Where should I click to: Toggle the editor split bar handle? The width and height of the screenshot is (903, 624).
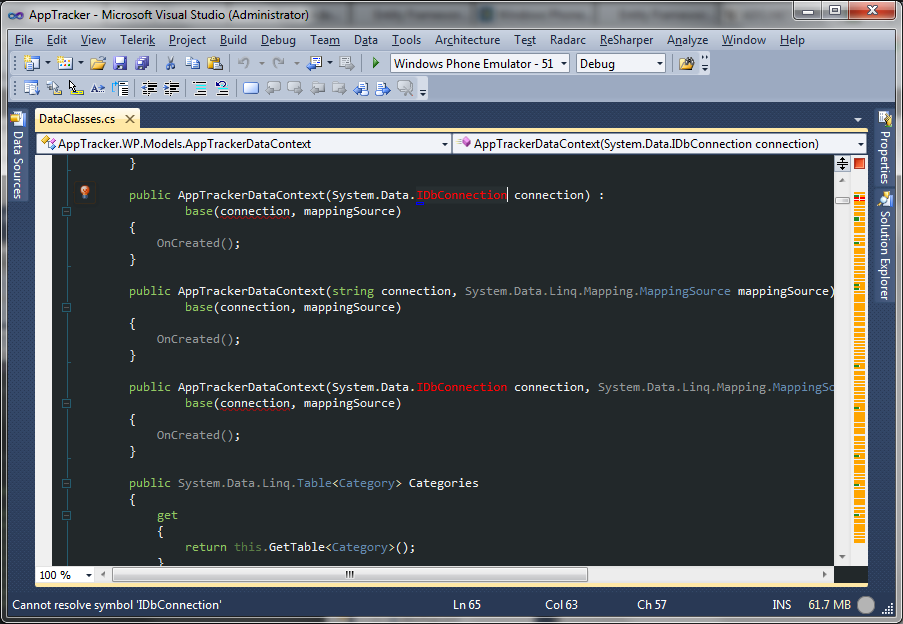pos(842,163)
